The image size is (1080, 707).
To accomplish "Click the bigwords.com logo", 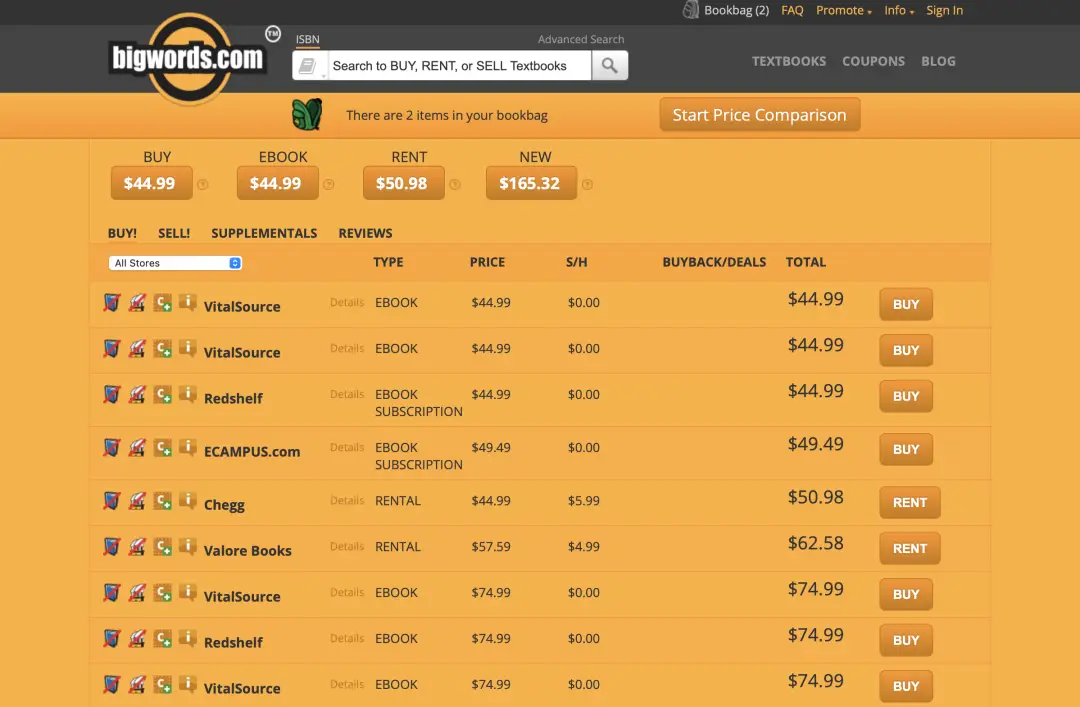I will tap(188, 59).
